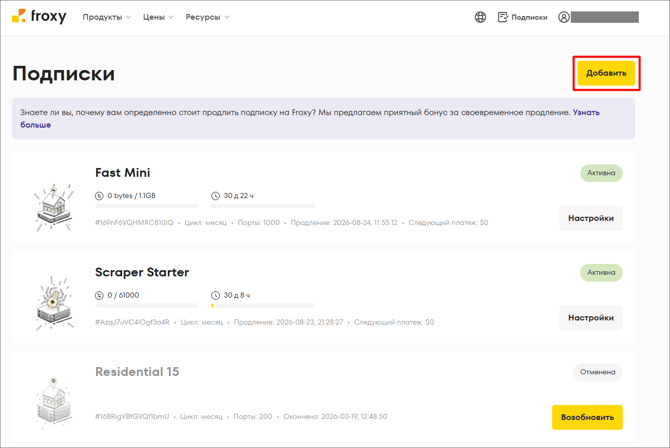Open Настройки for Scraper Starter subscription
This screenshot has width=670, height=448.
click(x=591, y=318)
